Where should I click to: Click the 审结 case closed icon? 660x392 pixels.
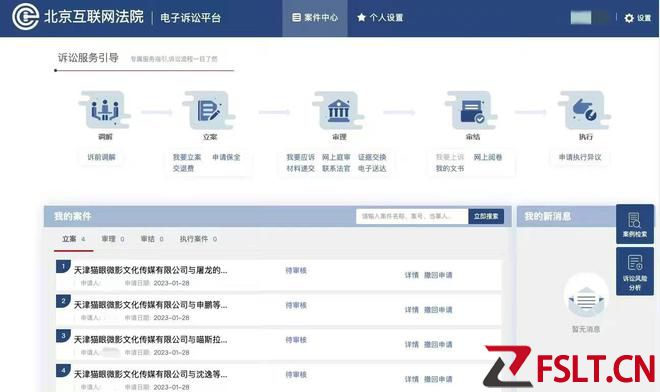coord(472,110)
